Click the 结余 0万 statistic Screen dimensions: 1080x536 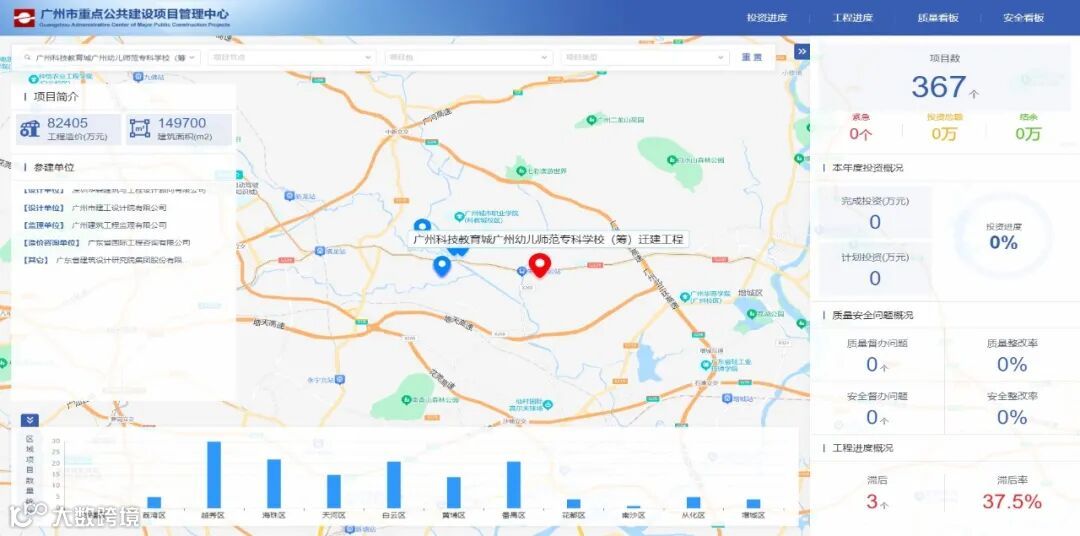1028,127
